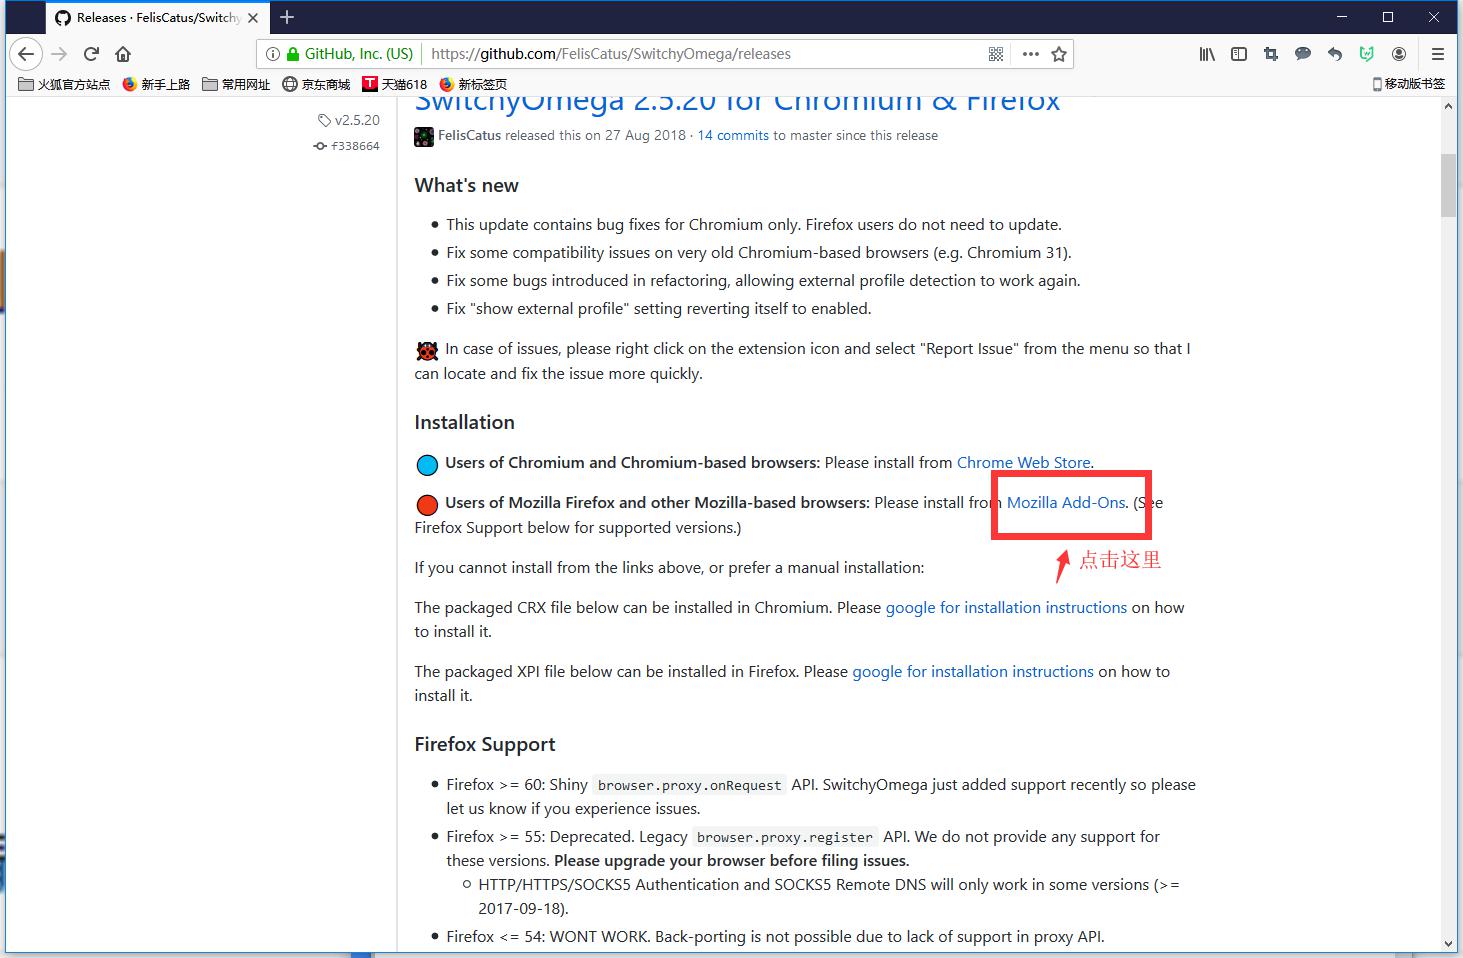This screenshot has width=1463, height=958.
Task: Click the "Firefox Support" heading
Action: tap(485, 745)
